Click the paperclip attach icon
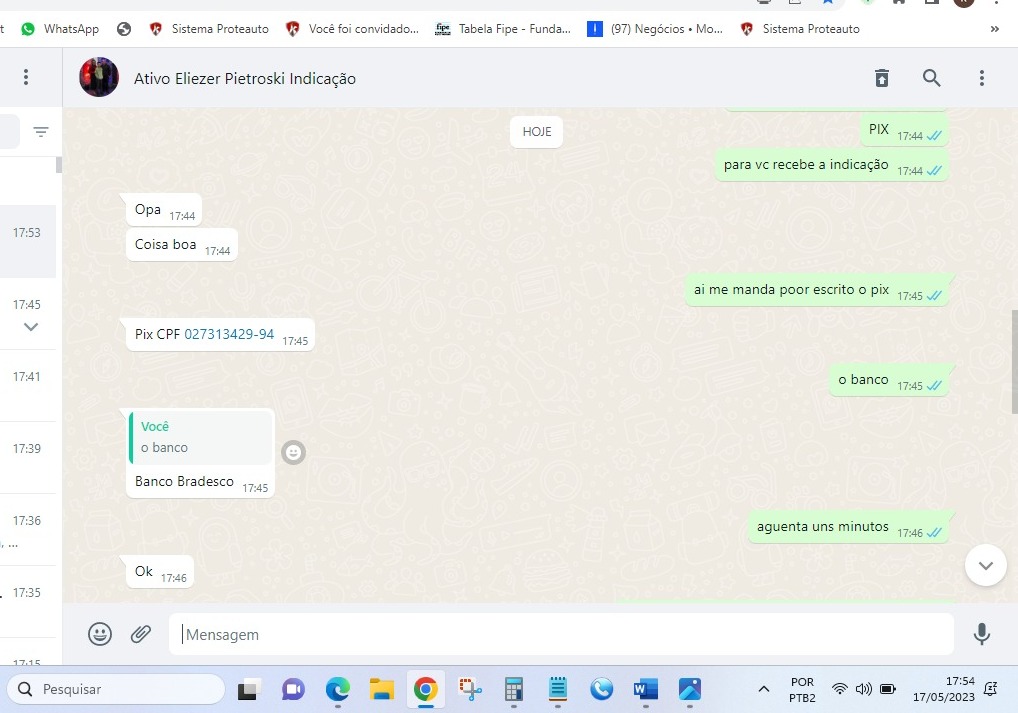The height and width of the screenshot is (713, 1018). click(141, 633)
